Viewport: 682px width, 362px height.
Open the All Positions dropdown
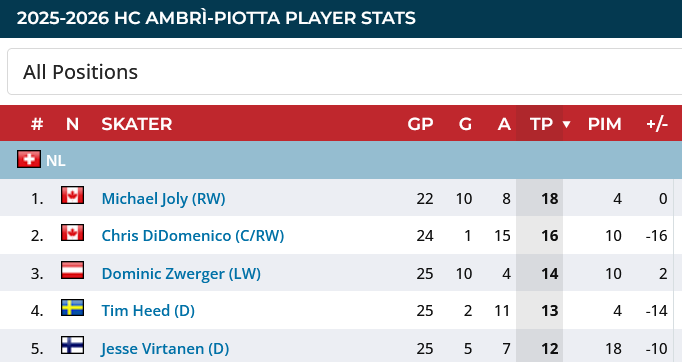click(x=344, y=72)
